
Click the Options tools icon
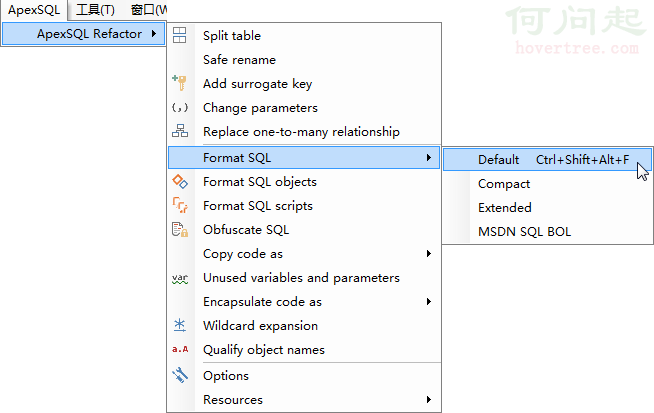pyautogui.click(x=180, y=375)
